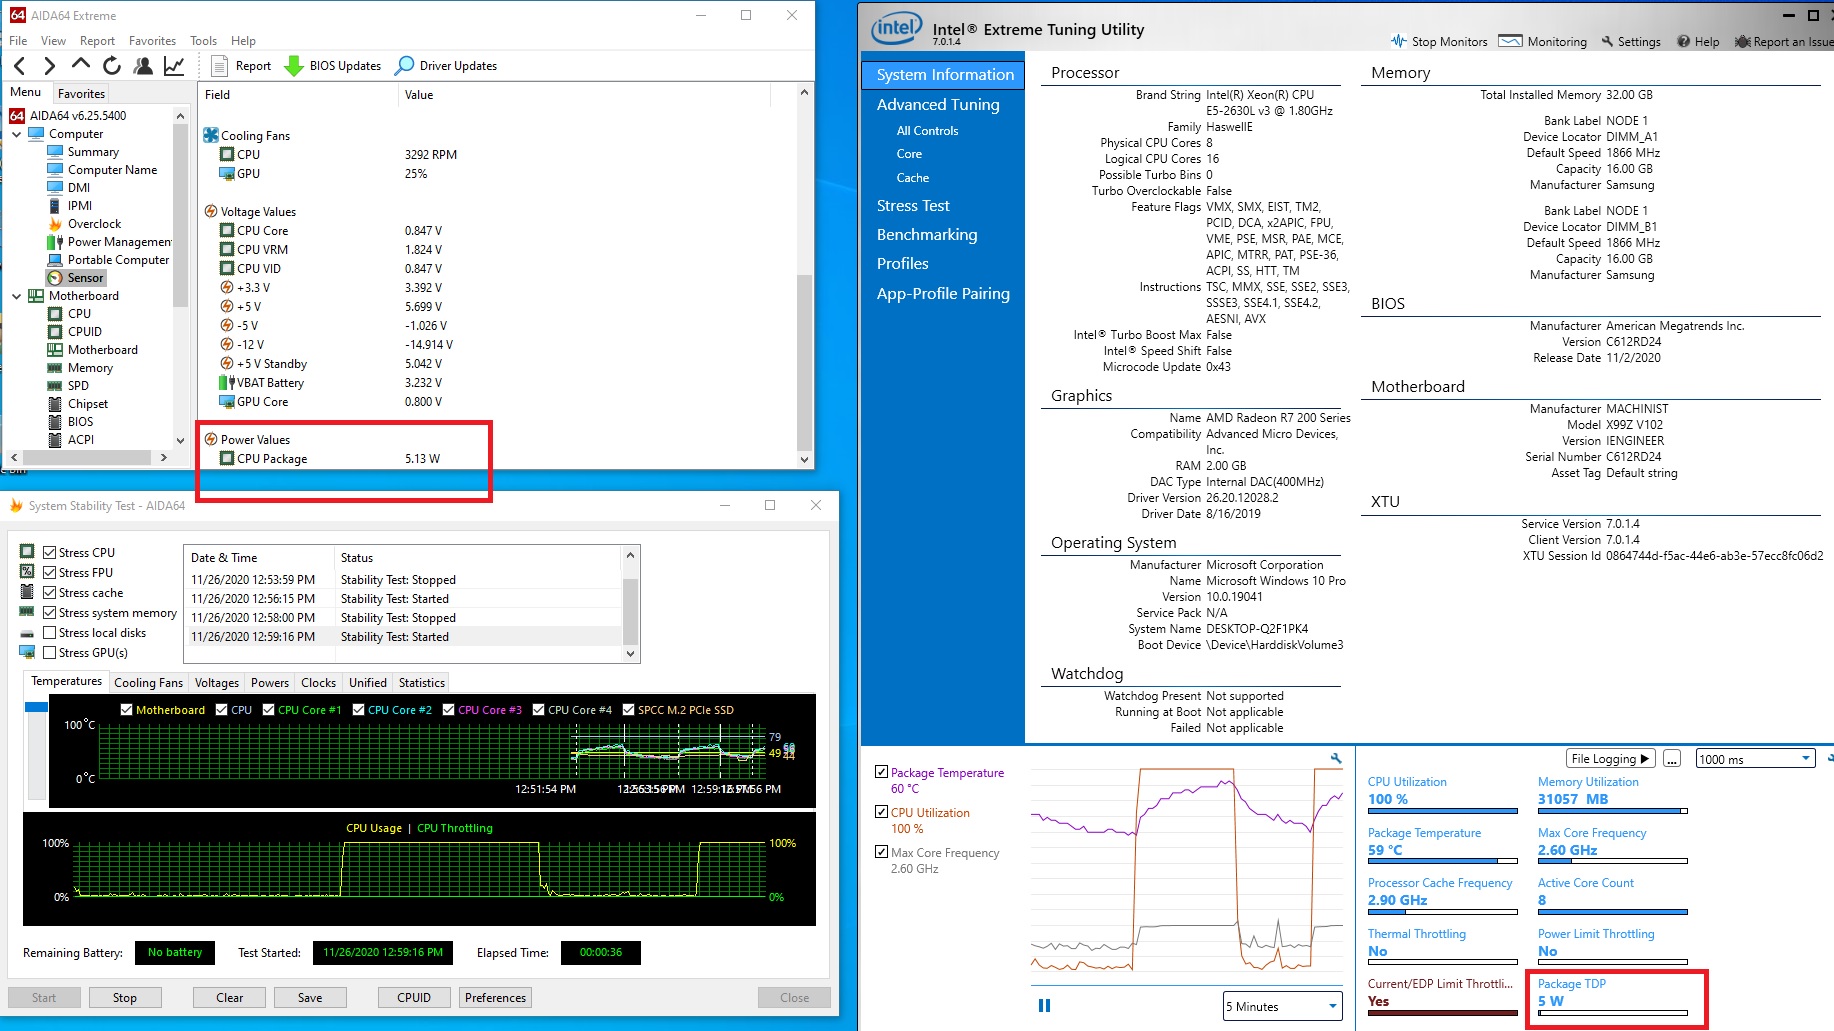Viewport: 1834px width, 1031px height.
Task: Click the XTU Help question-mark icon
Action: pyautogui.click(x=1684, y=41)
